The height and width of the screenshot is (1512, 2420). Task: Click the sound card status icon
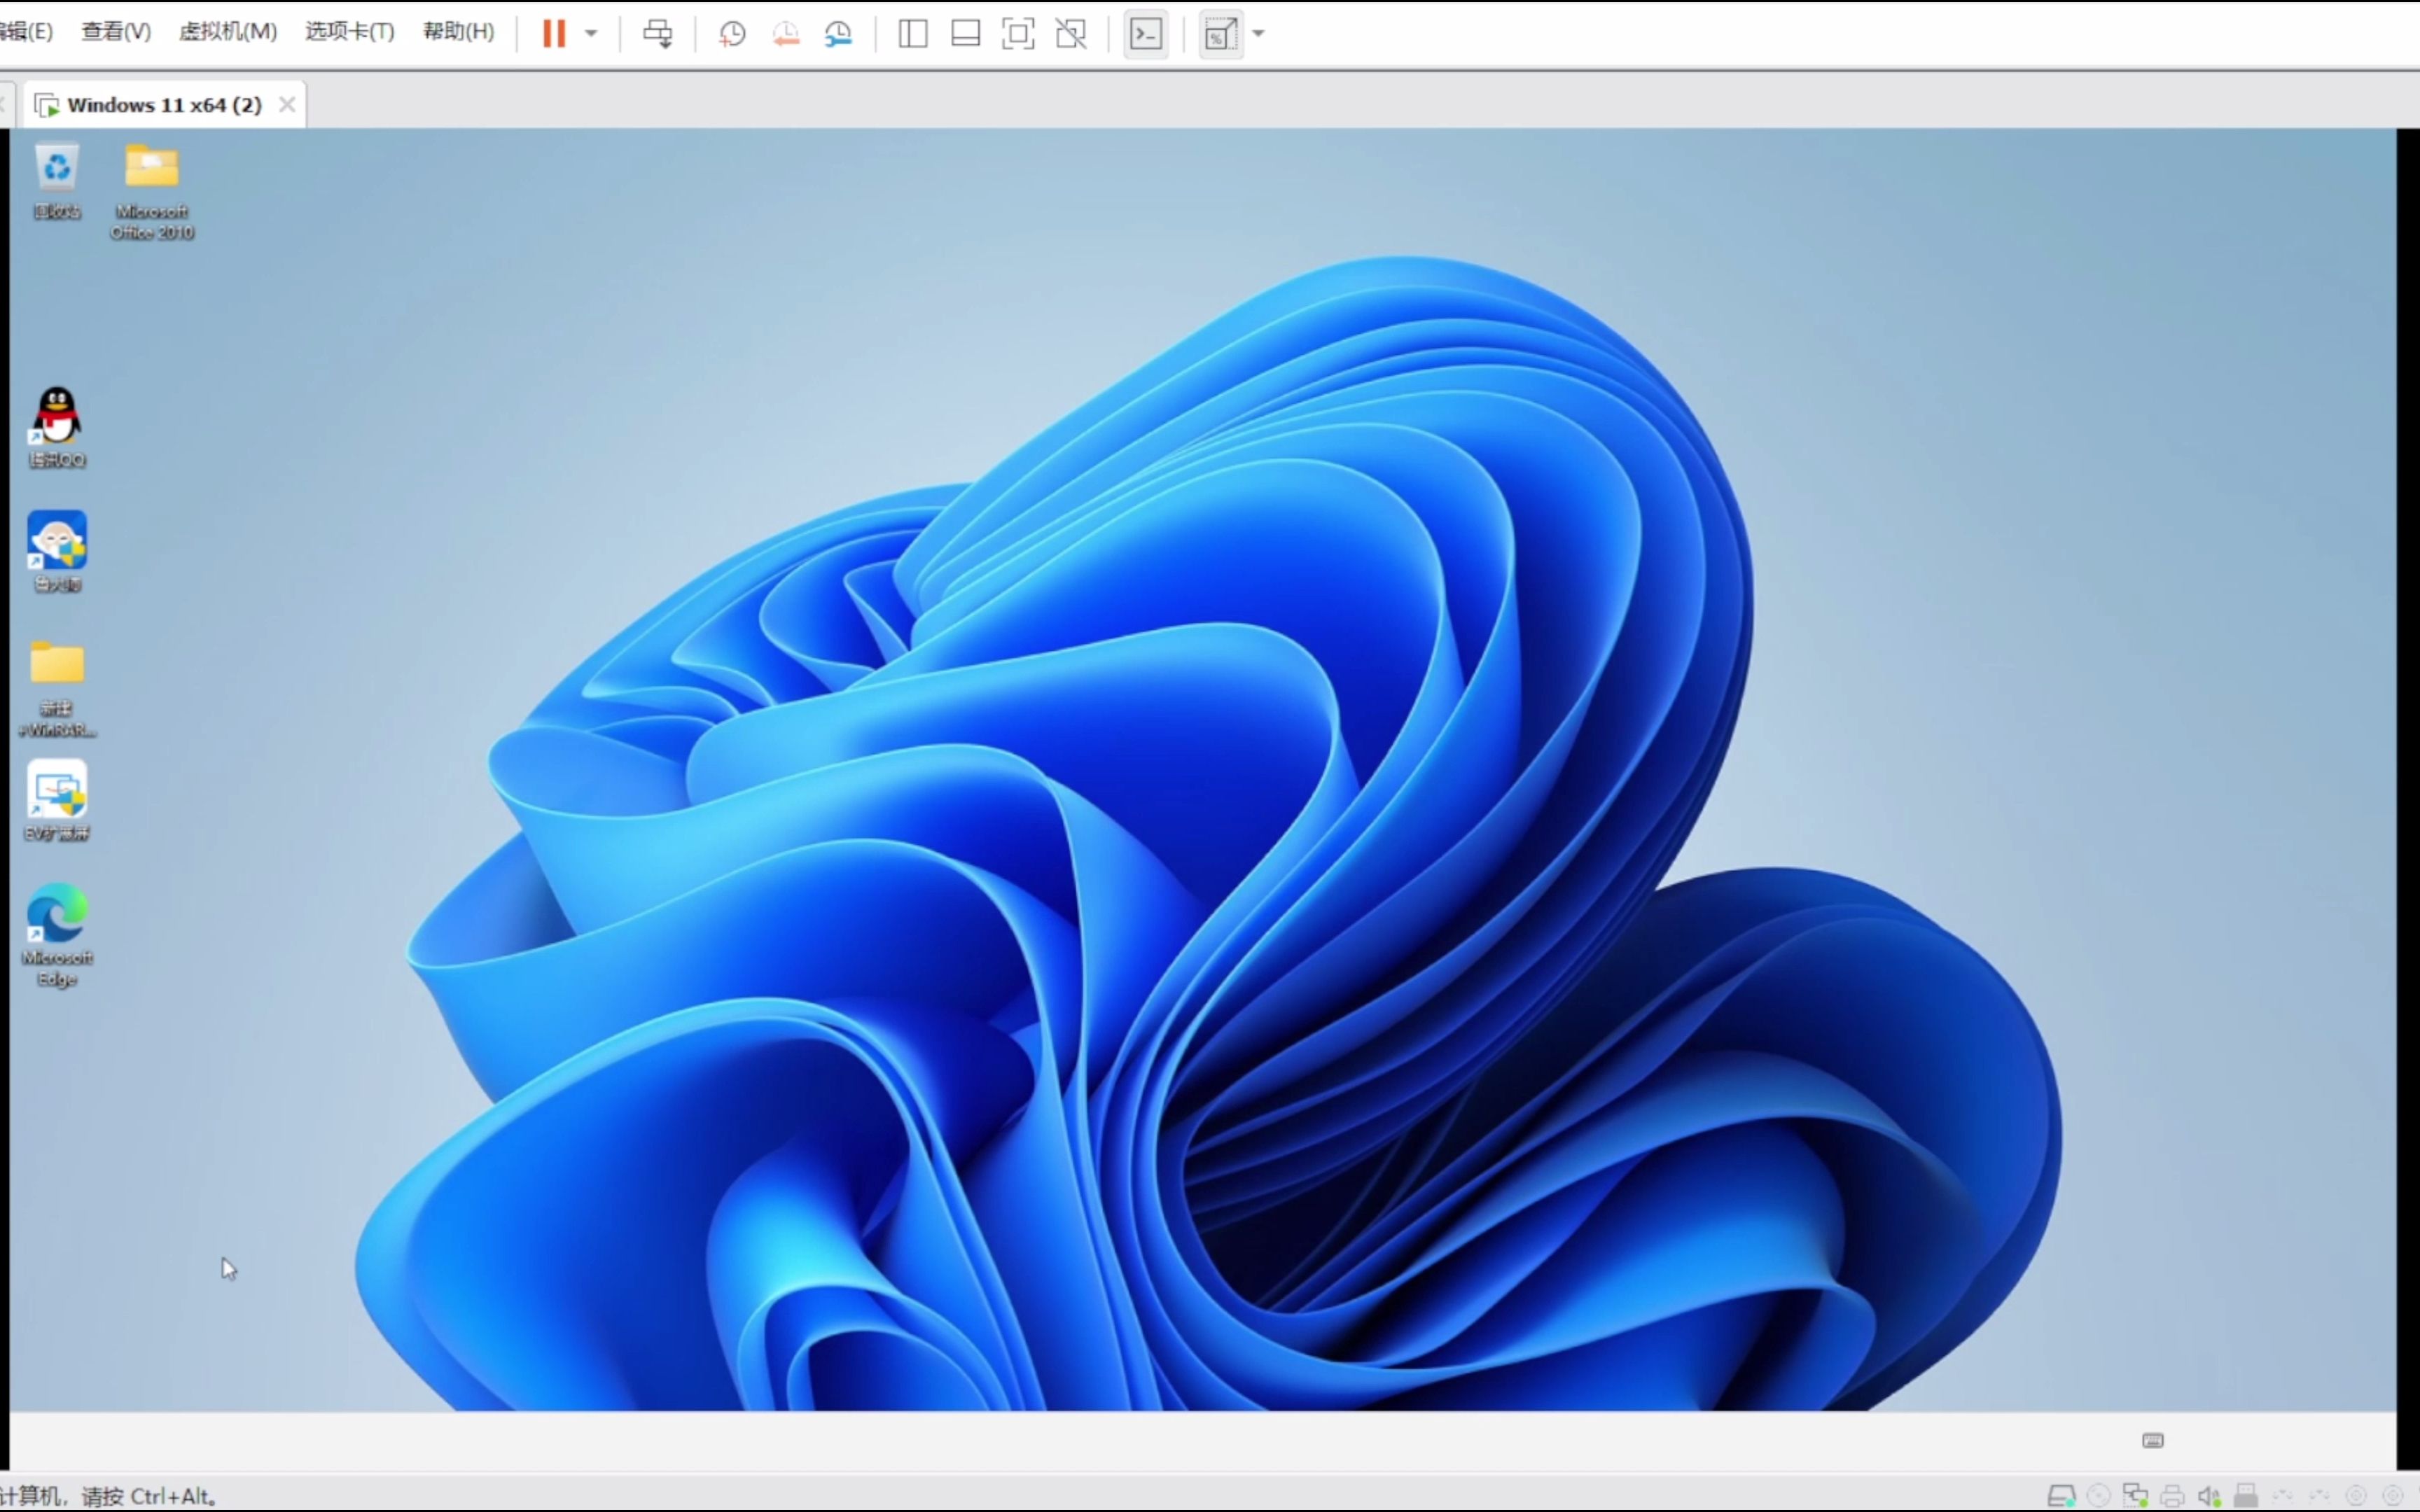(x=2209, y=1496)
